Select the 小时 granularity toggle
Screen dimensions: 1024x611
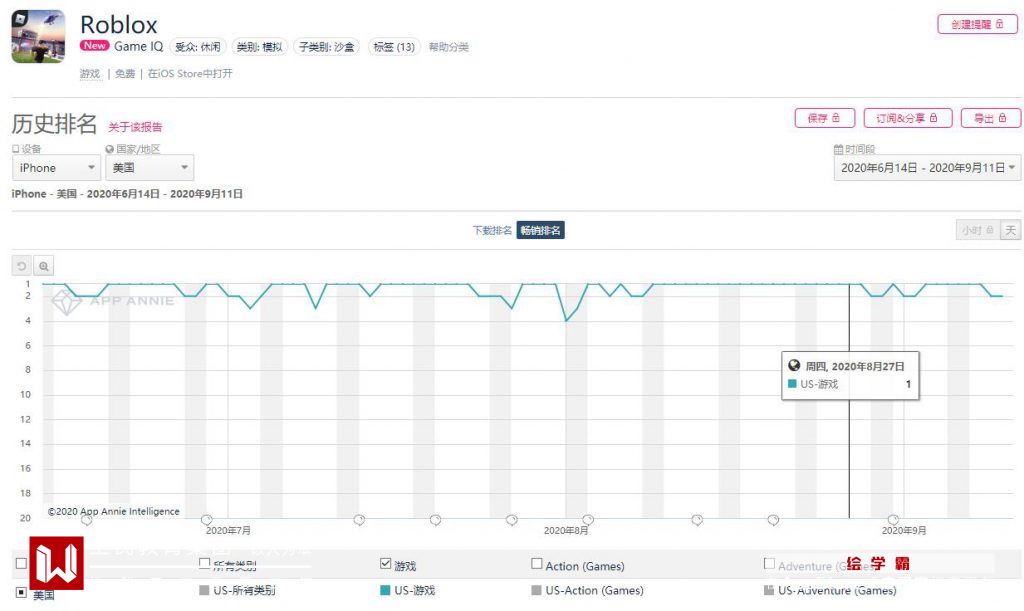978,230
